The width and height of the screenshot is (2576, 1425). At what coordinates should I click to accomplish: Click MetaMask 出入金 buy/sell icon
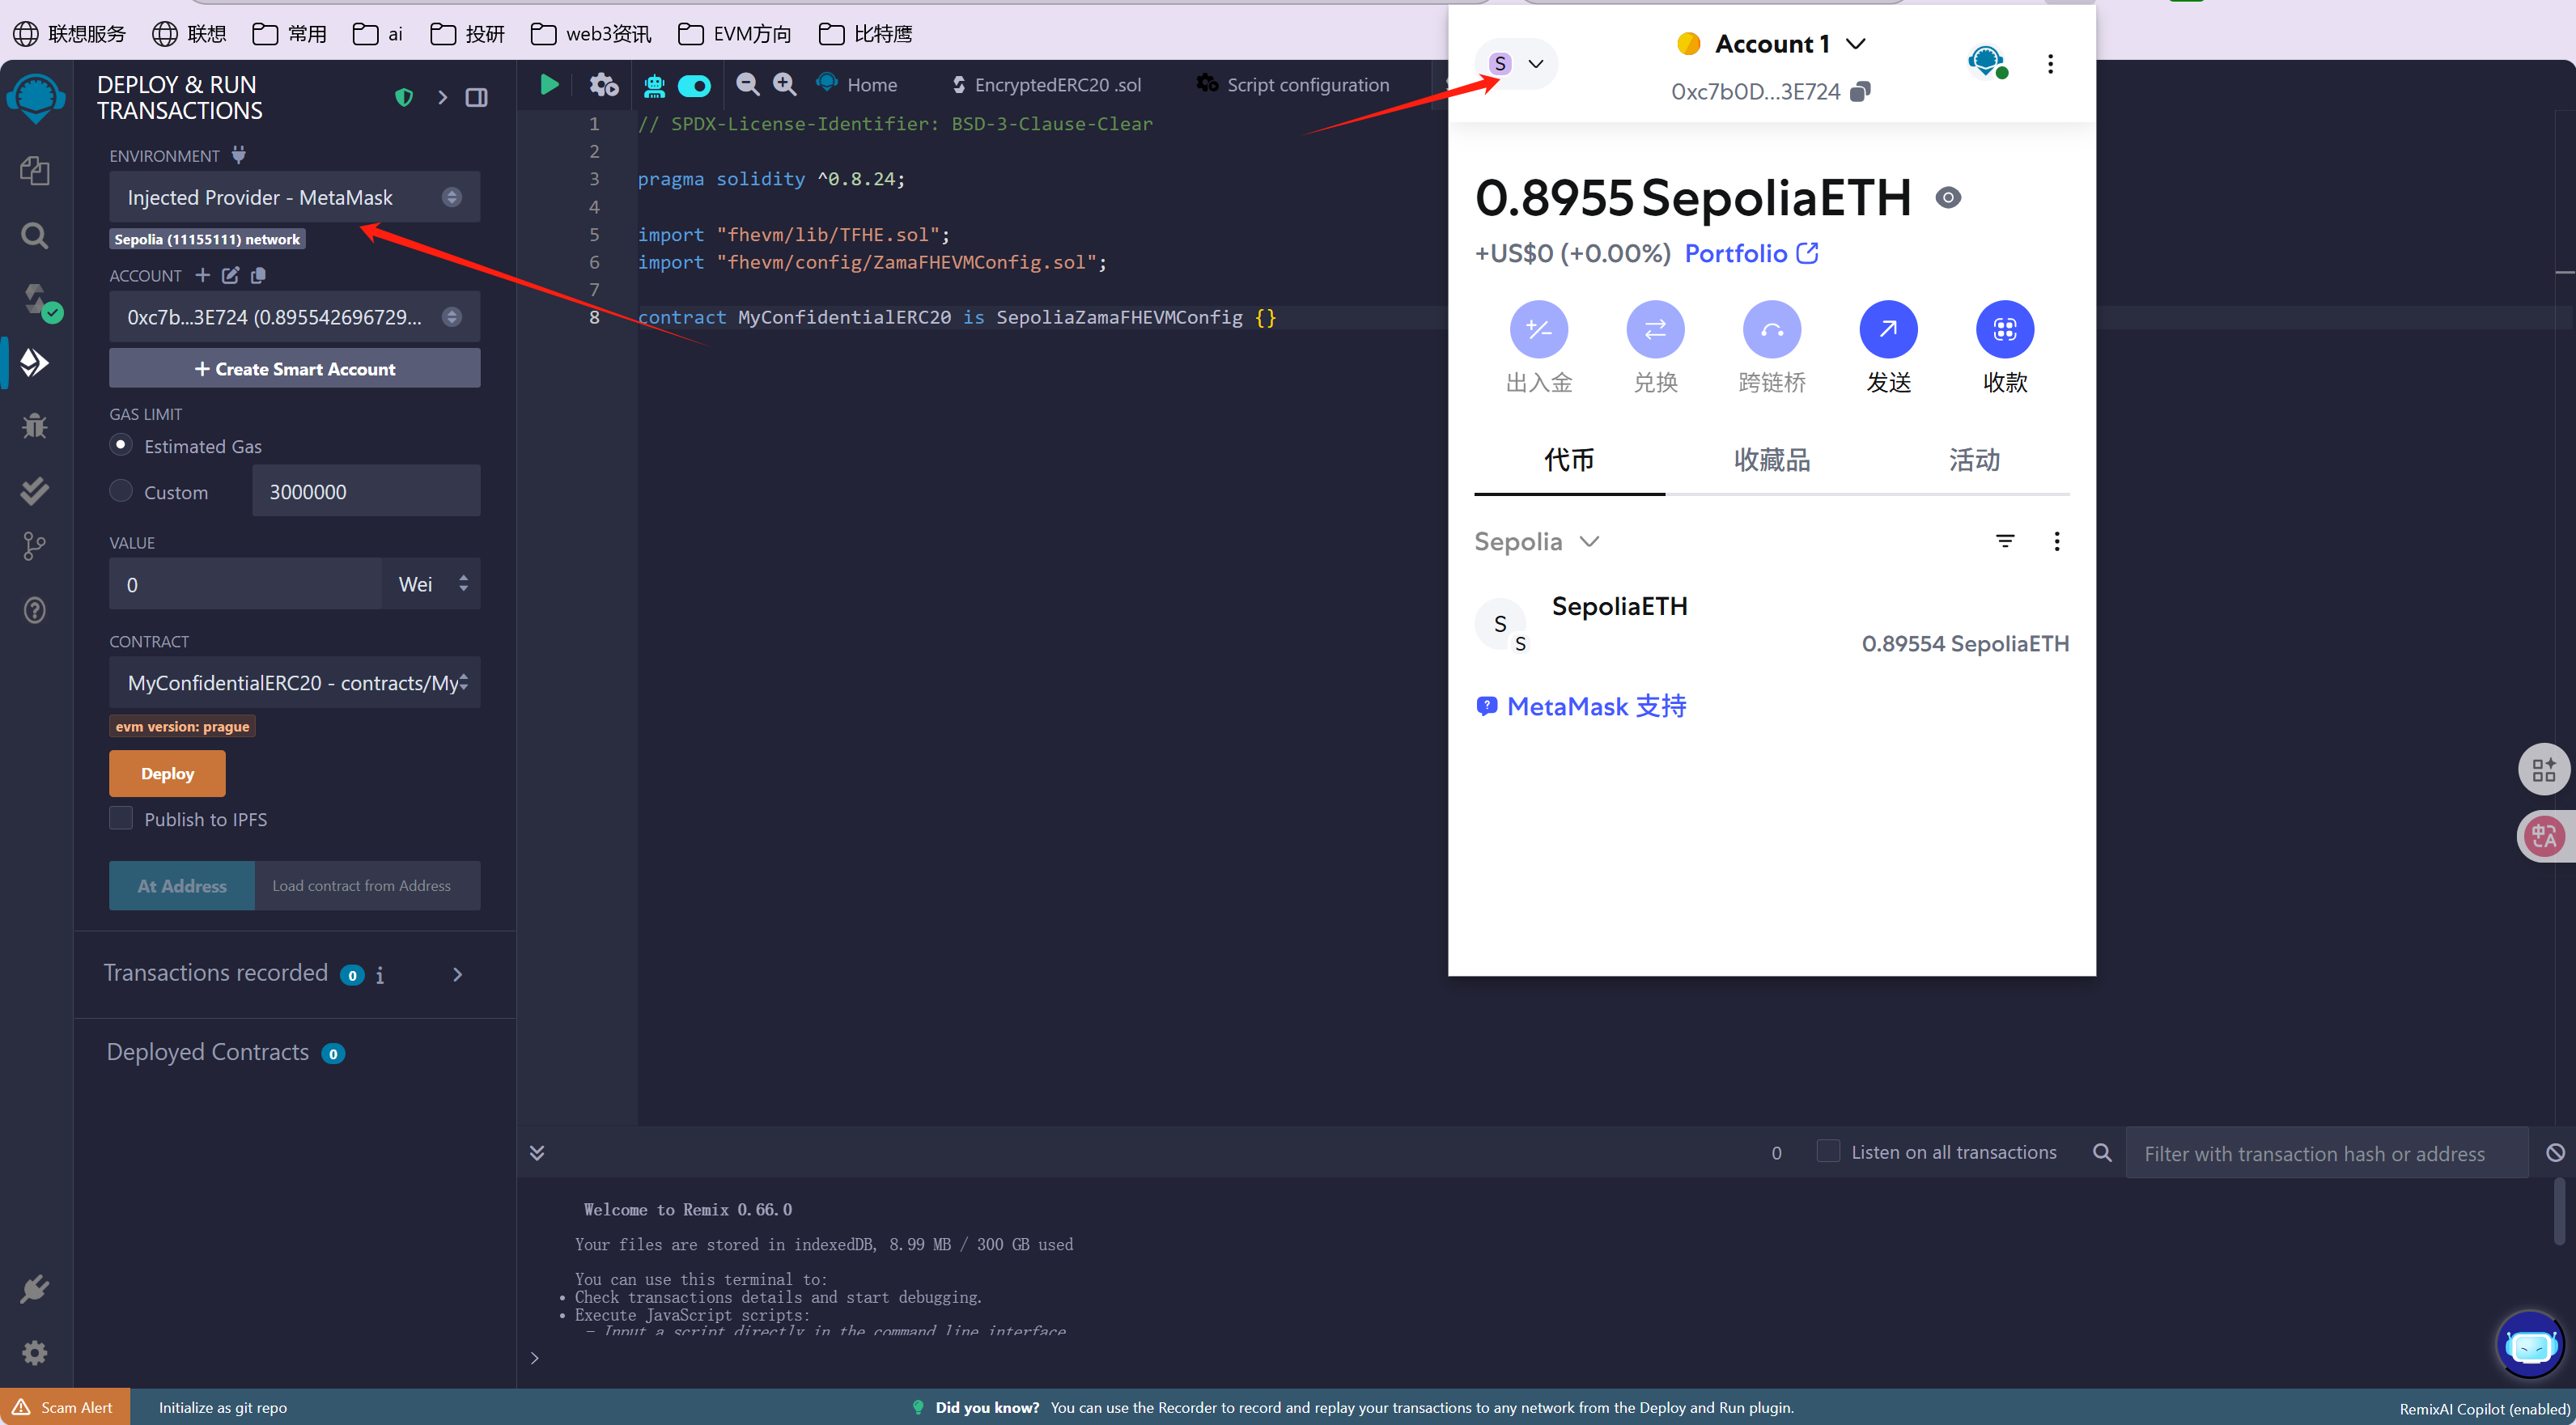(1539, 329)
